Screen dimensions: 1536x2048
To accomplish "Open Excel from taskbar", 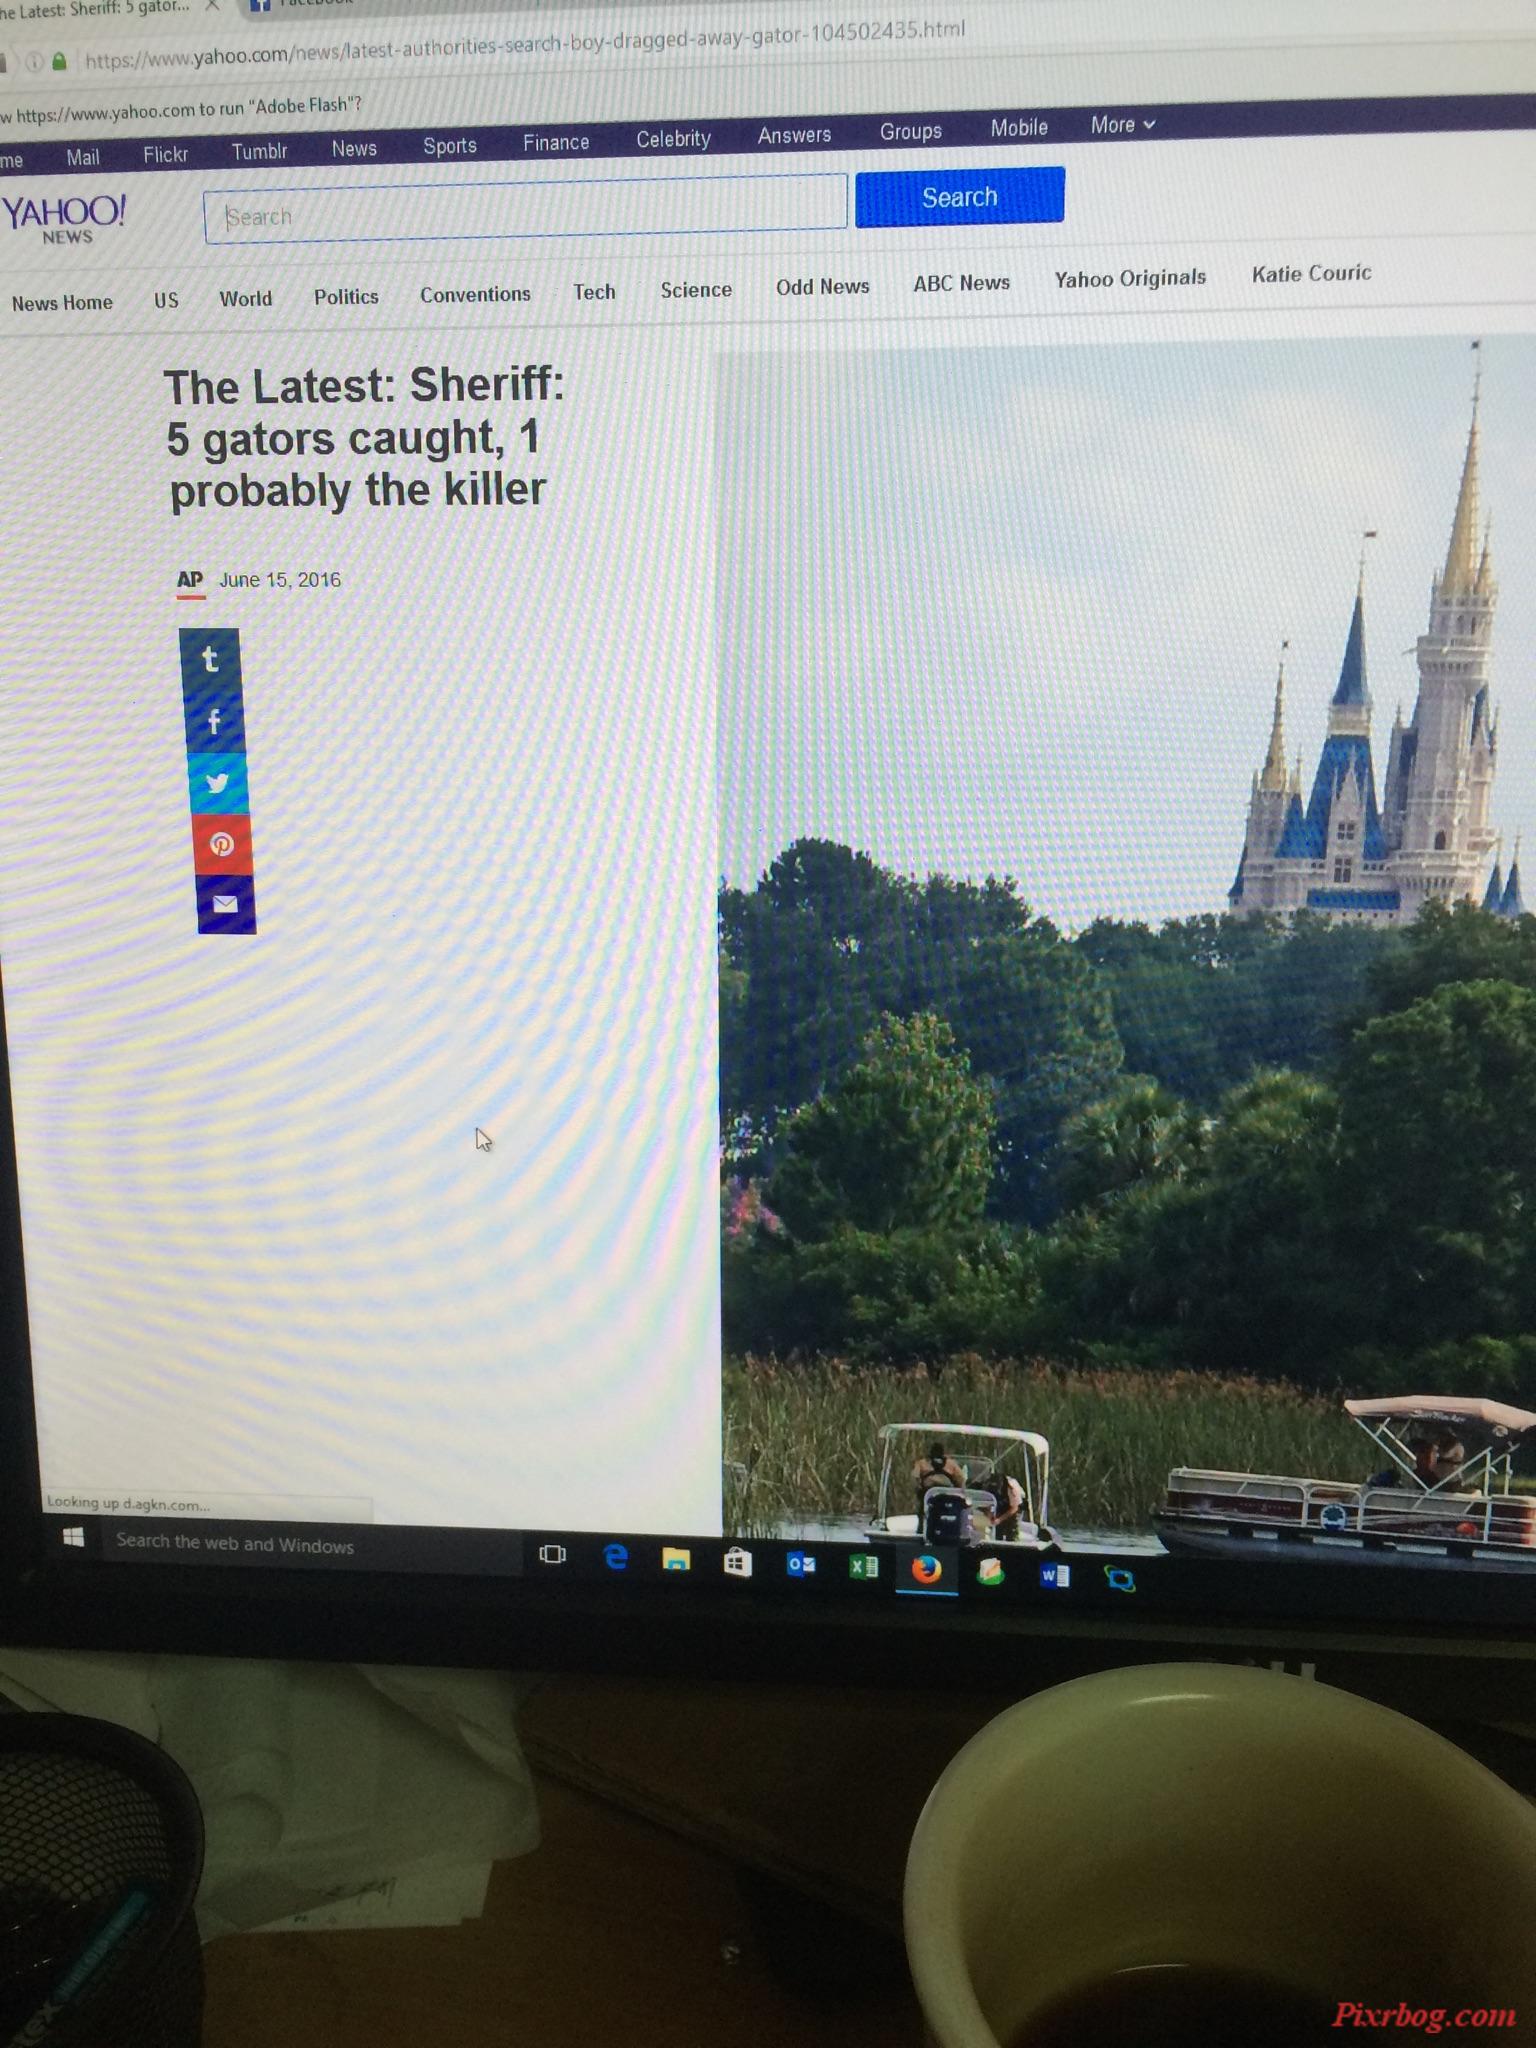I will point(864,1567).
